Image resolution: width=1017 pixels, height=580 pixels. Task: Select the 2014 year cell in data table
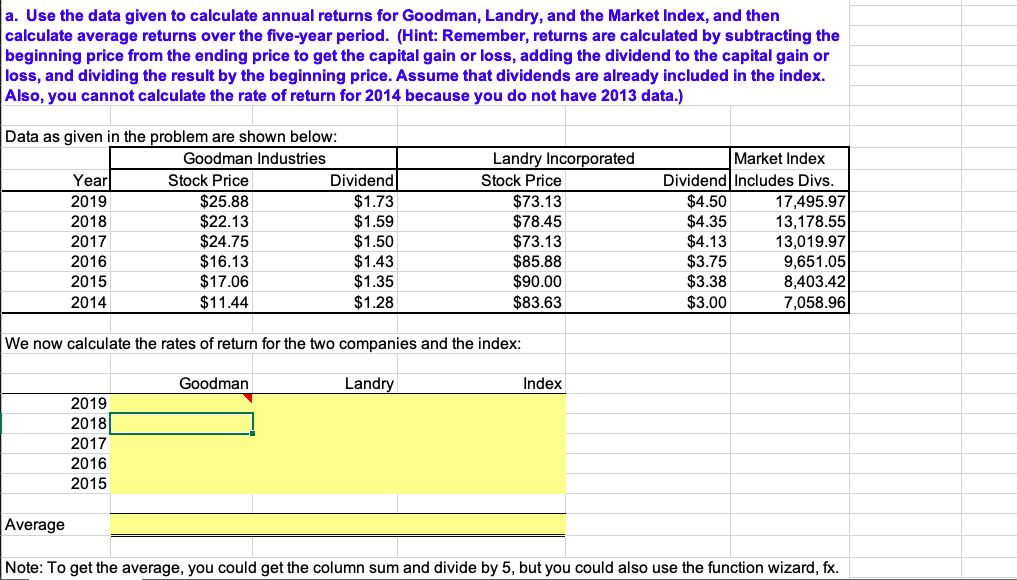coord(89,302)
